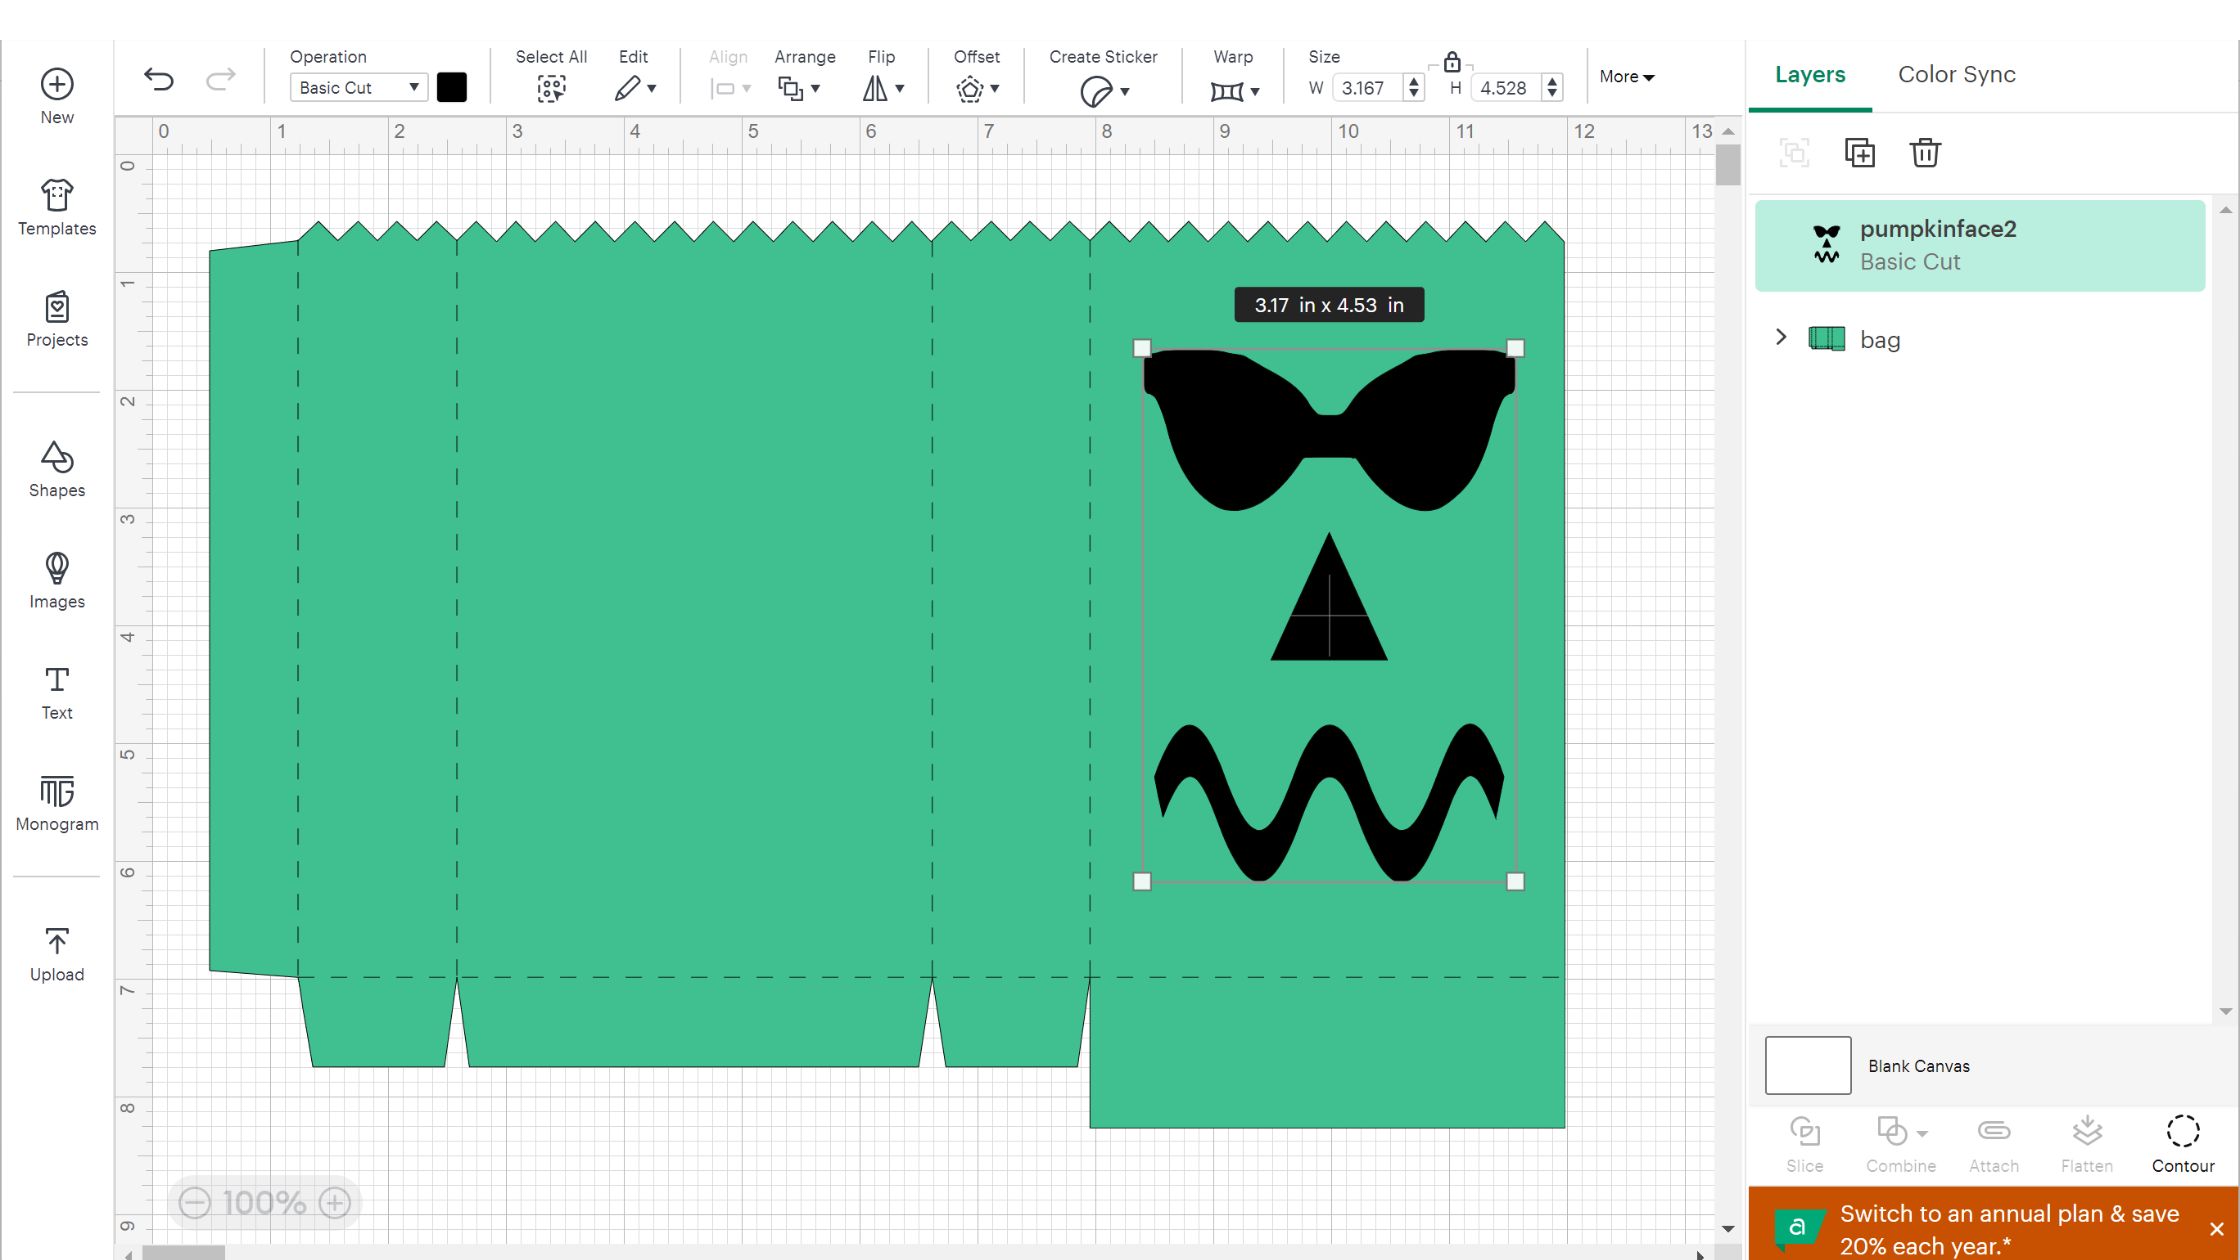Open the Flip dropdown

[x=883, y=89]
